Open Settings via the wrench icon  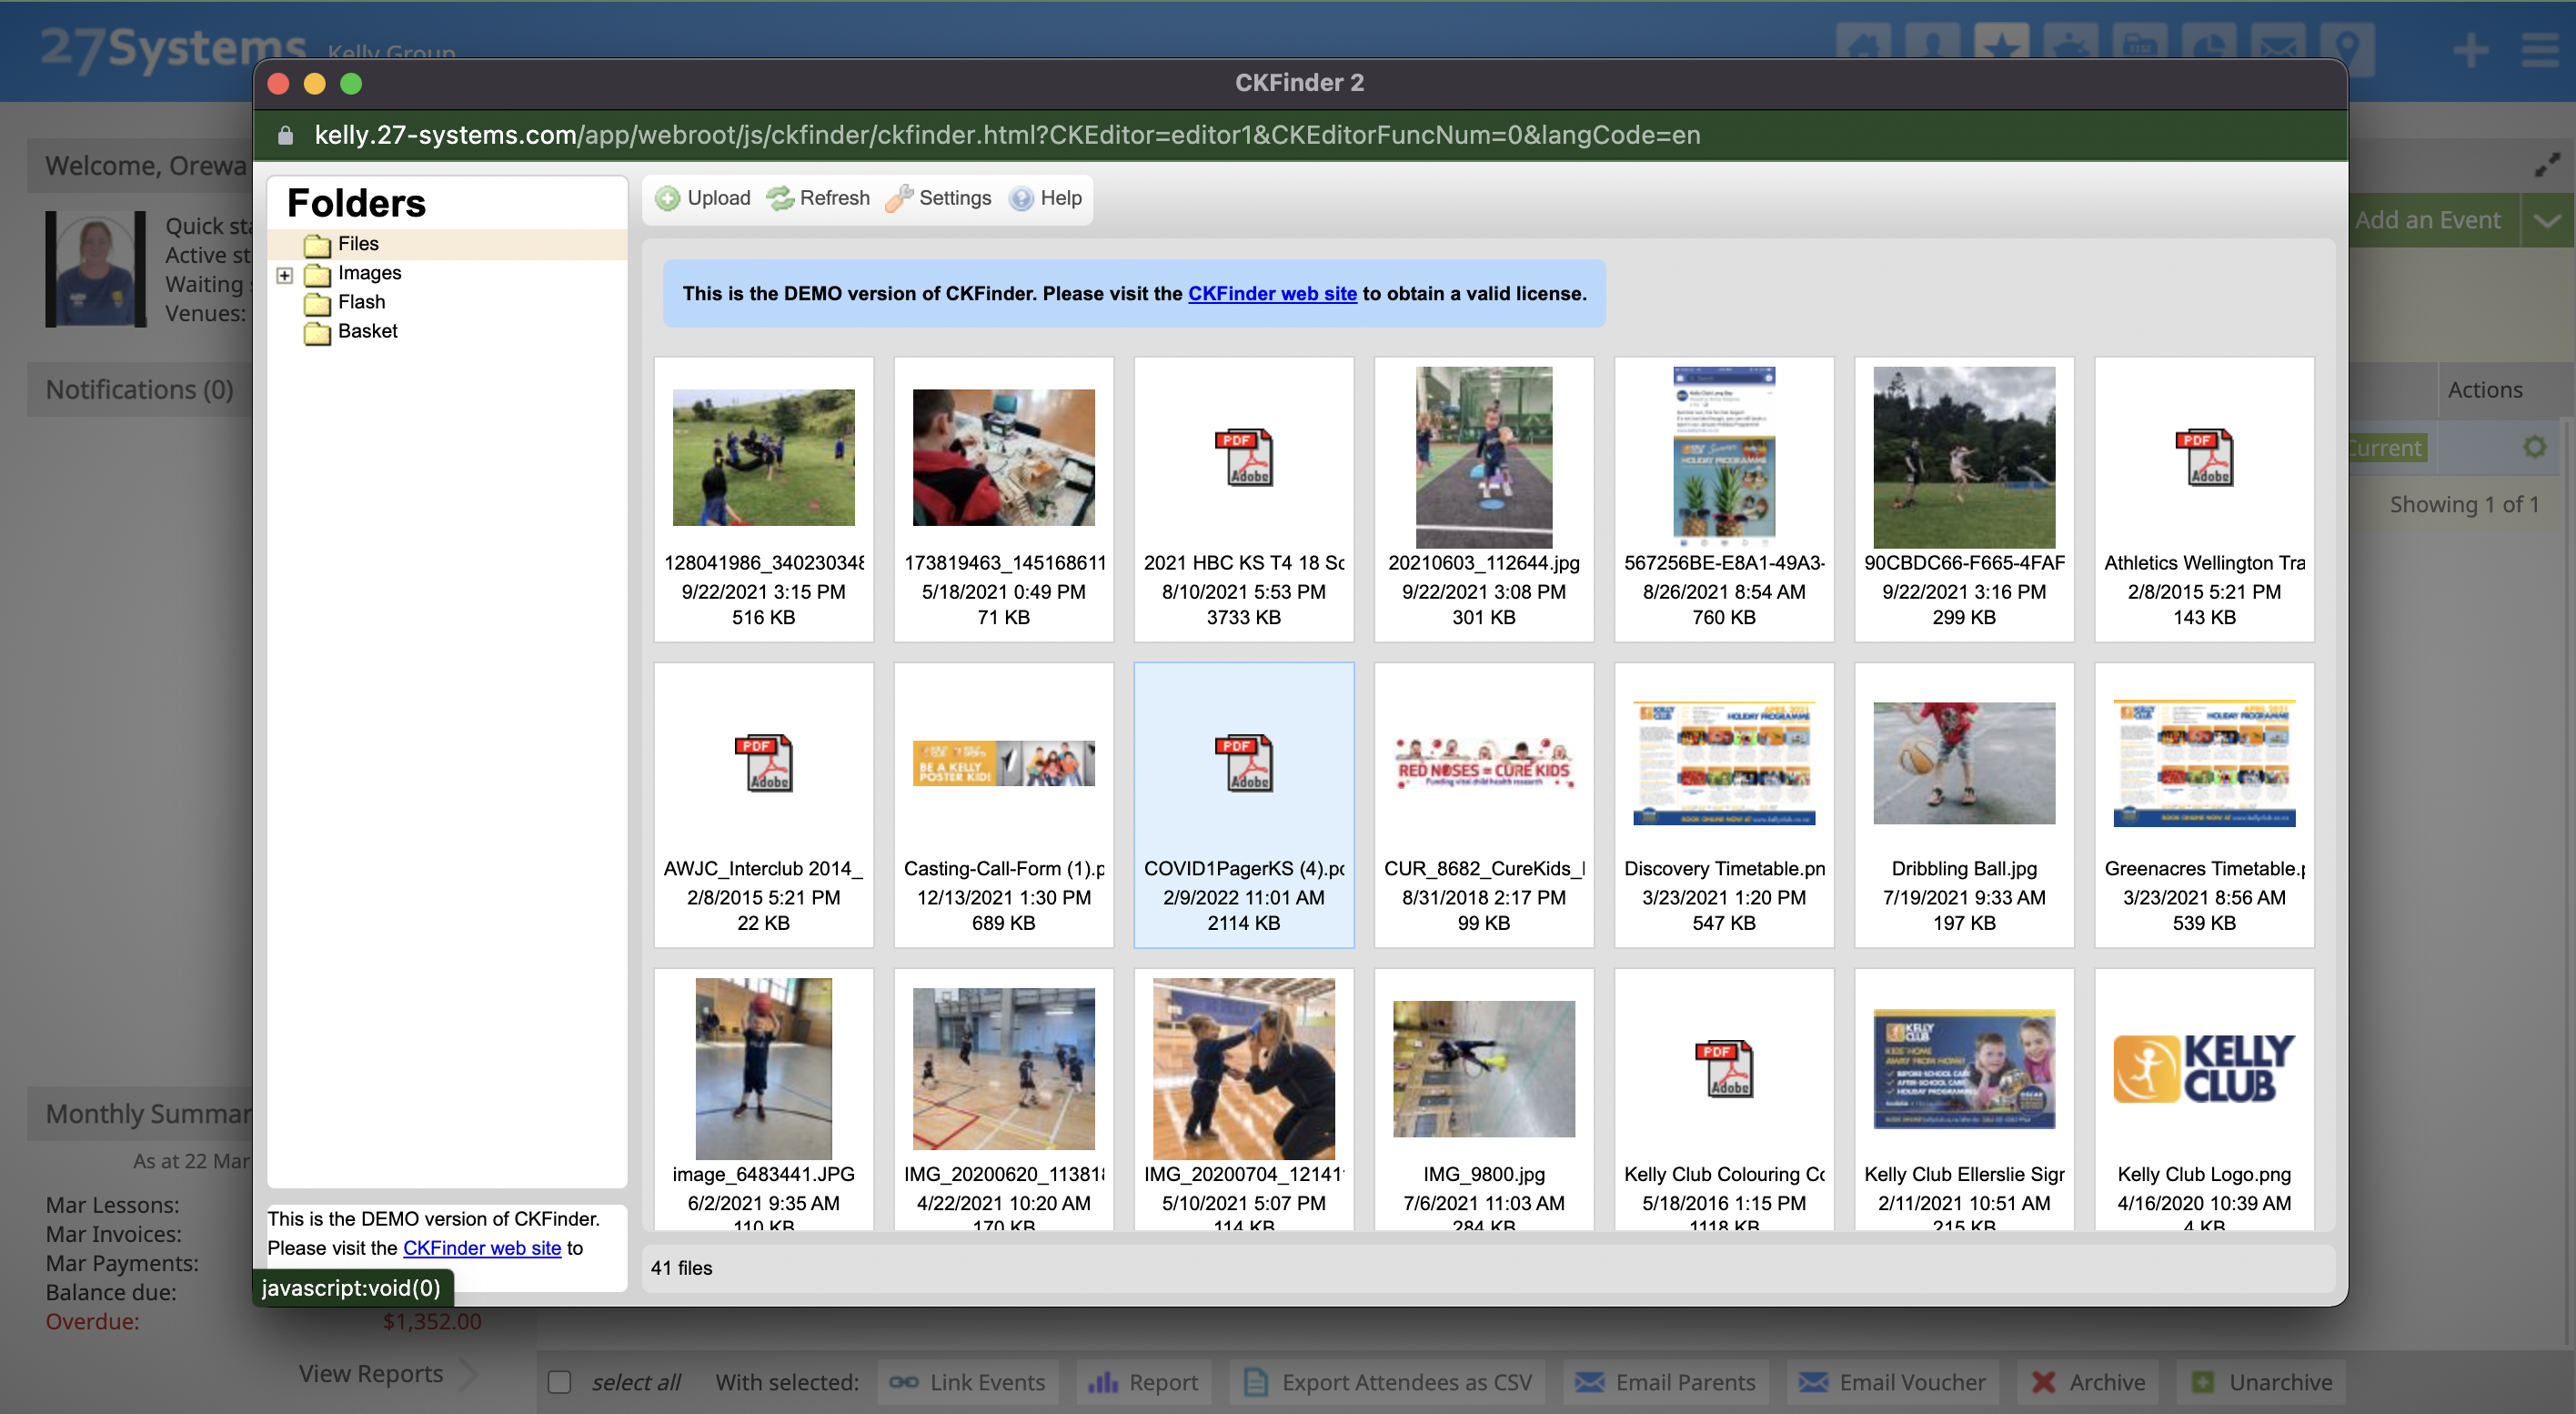899,198
